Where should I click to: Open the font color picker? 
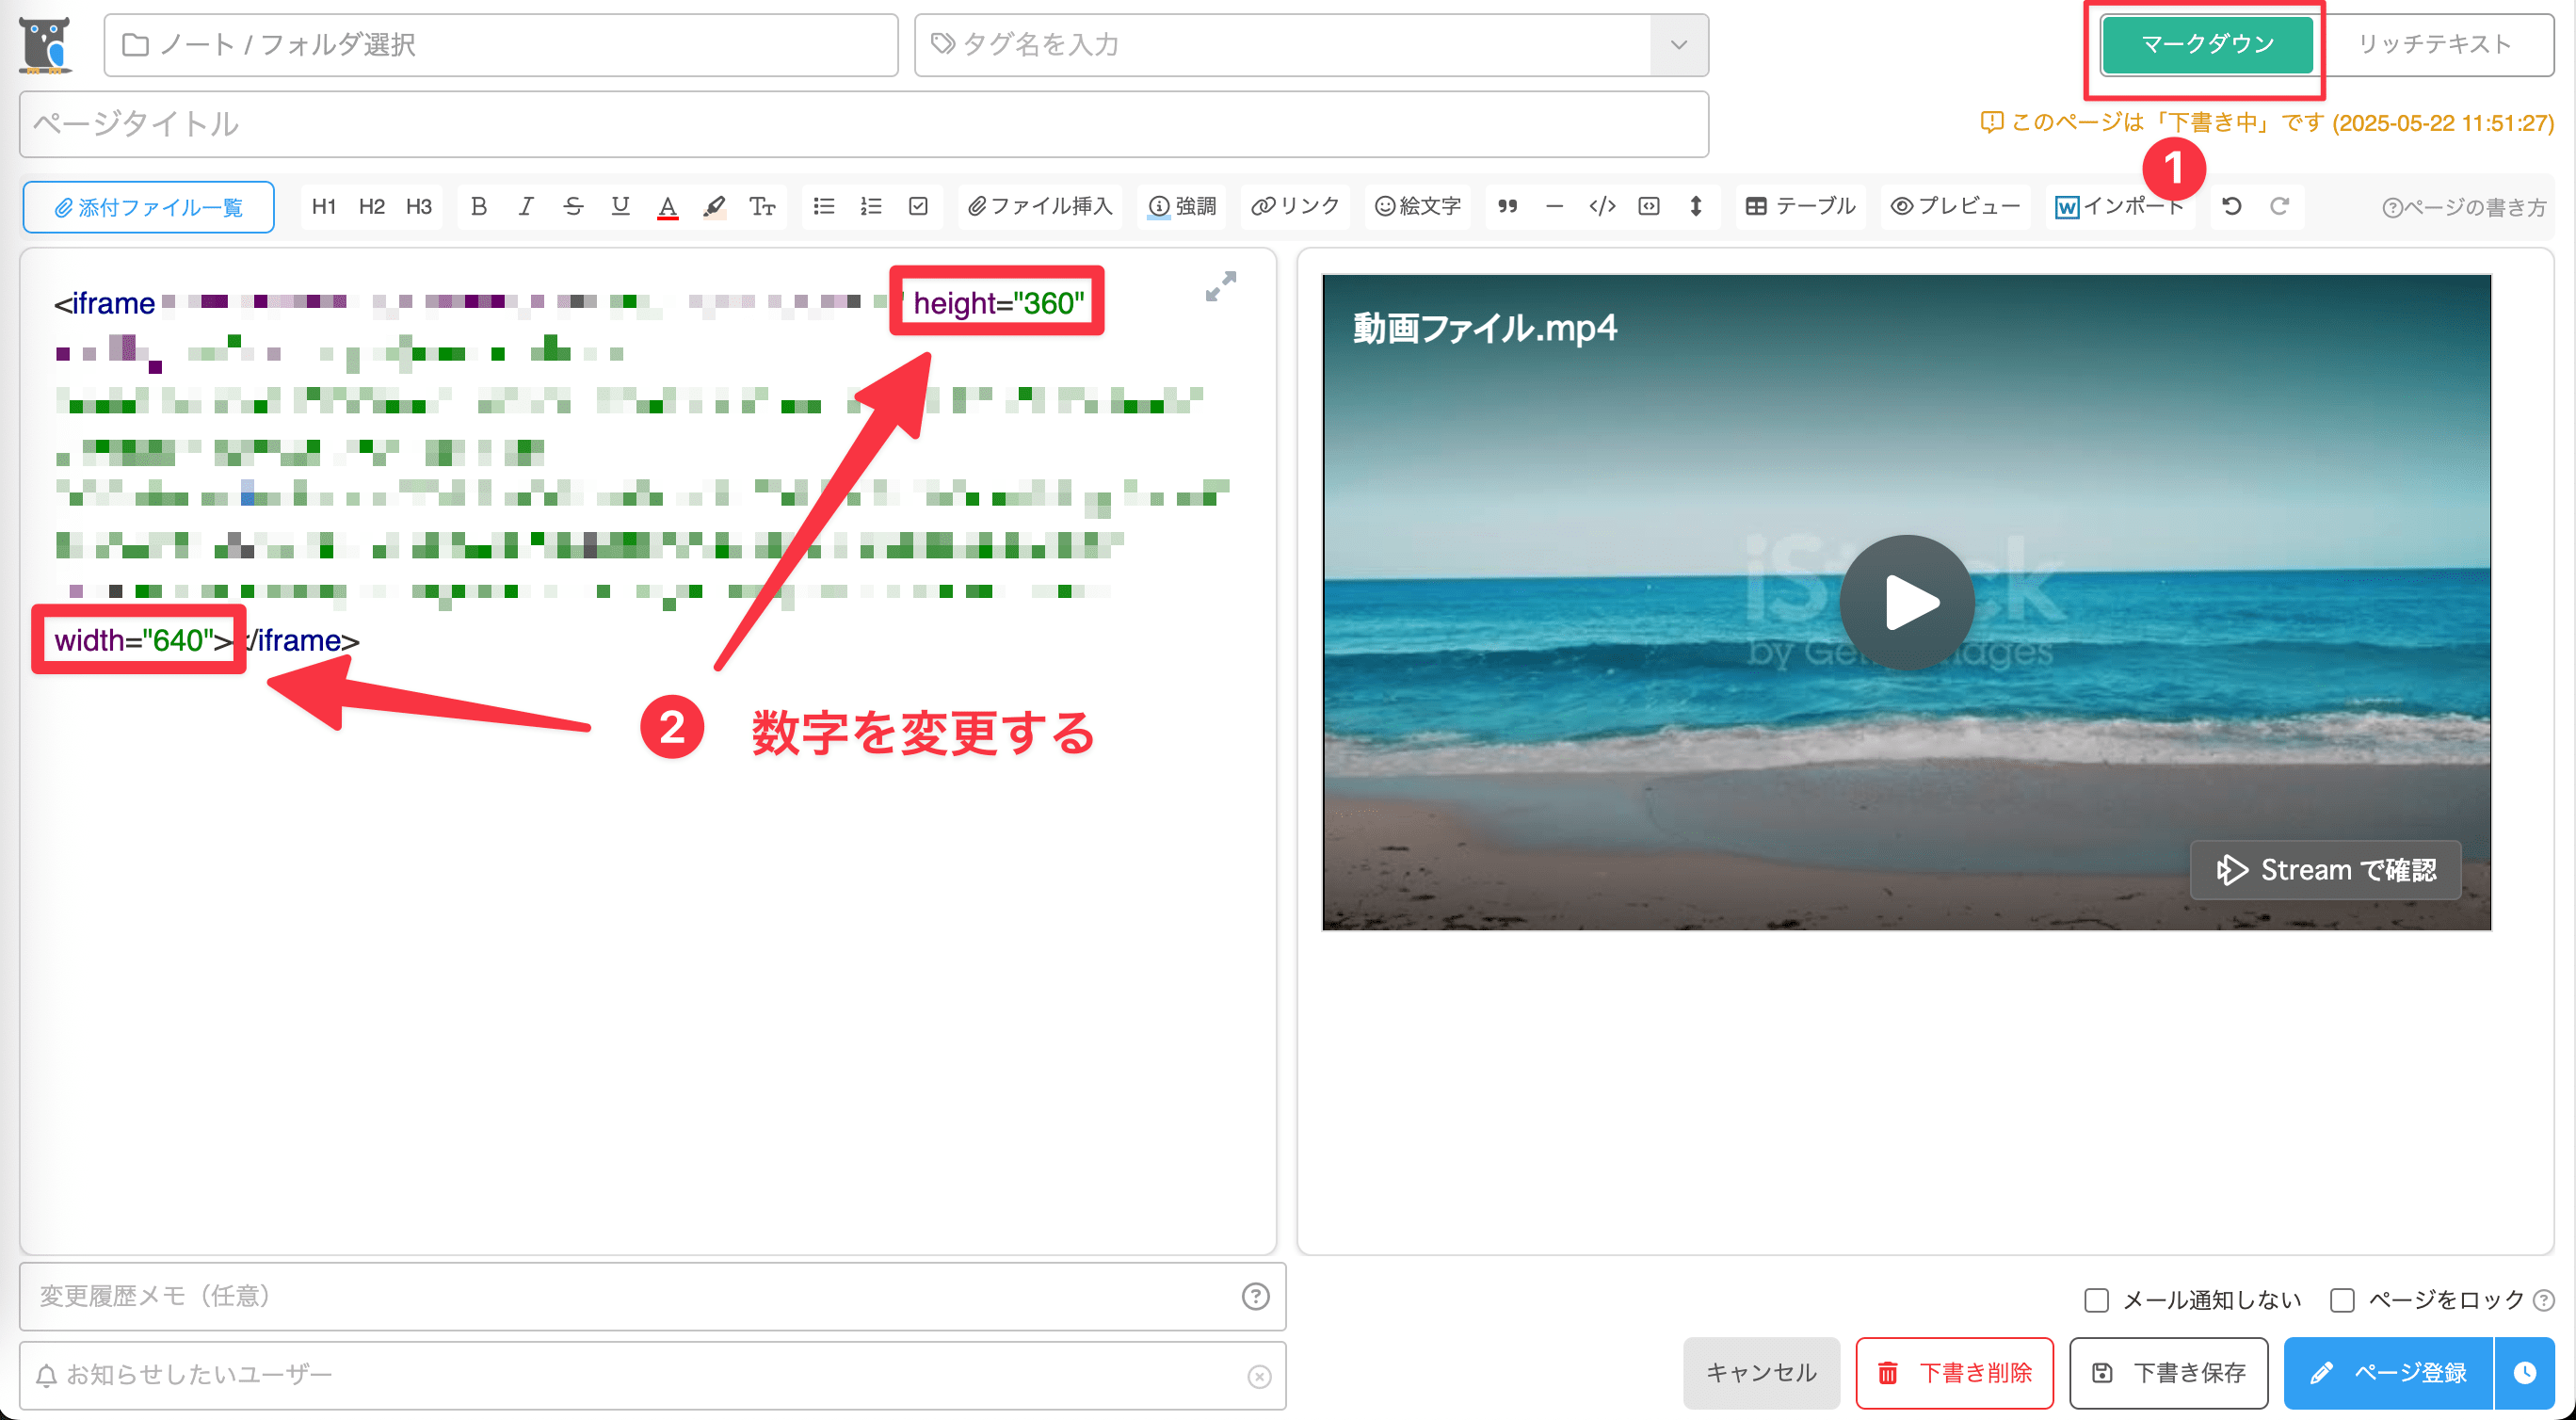[x=667, y=207]
